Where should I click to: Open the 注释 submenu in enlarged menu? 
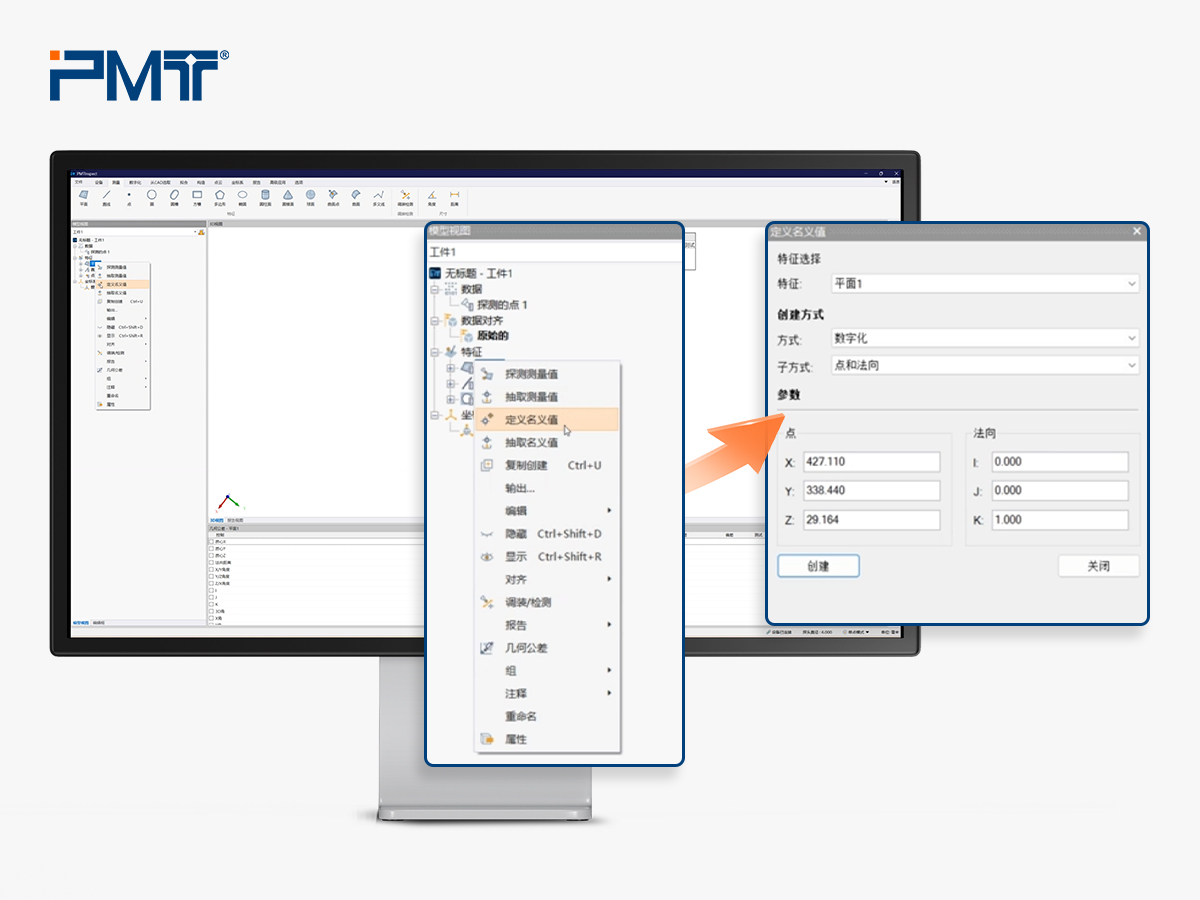point(547,694)
